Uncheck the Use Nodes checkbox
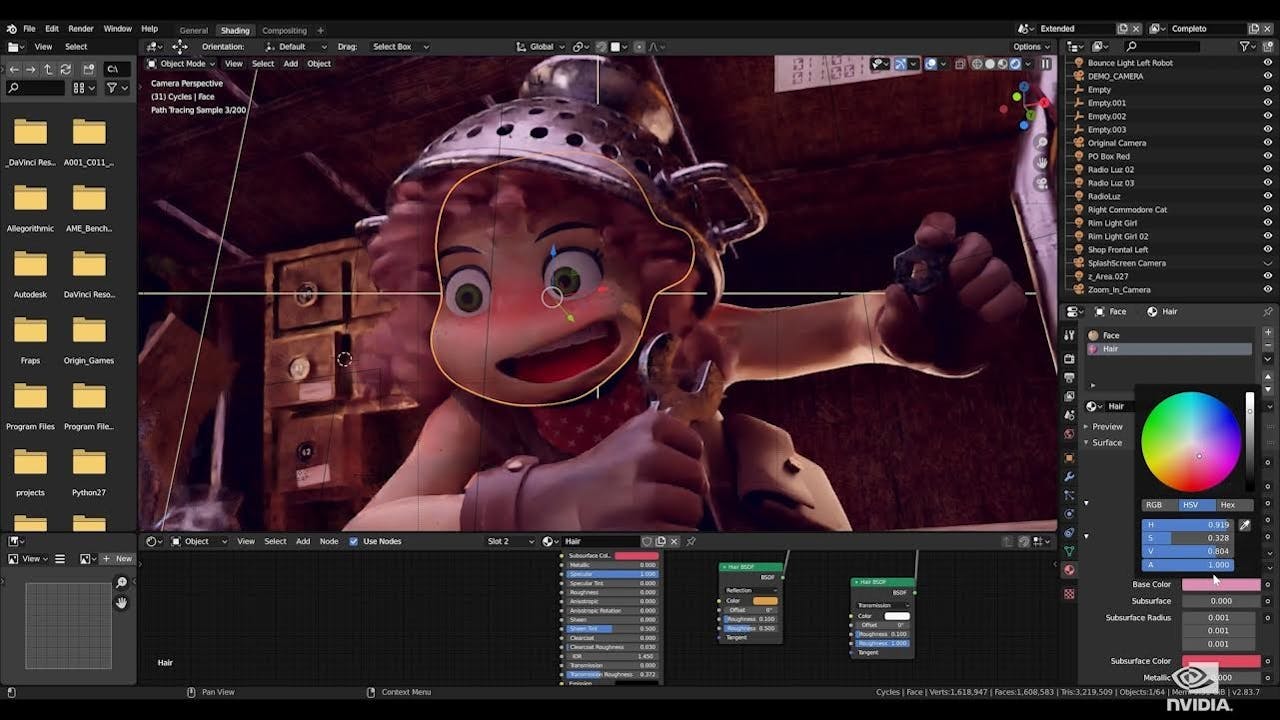This screenshot has width=1280, height=720. point(353,542)
